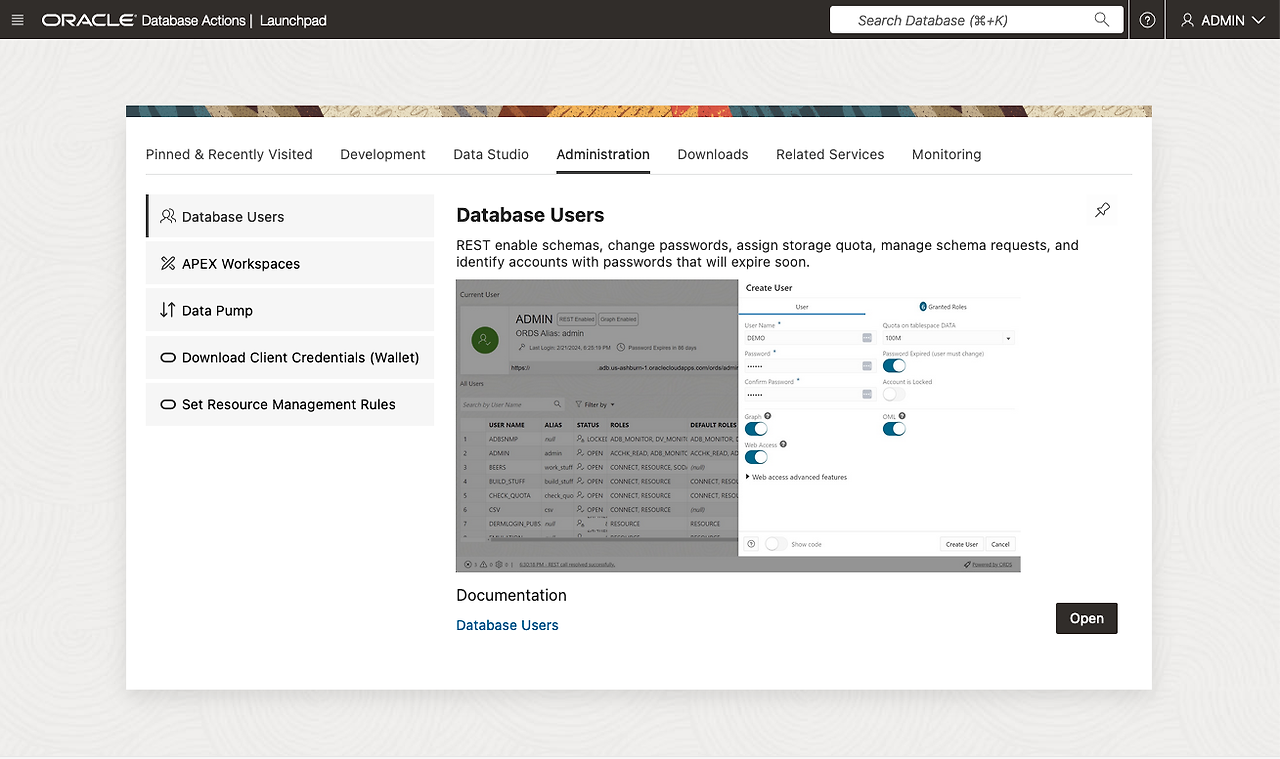Select Download Client Credentials (Wallet)

pyautogui.click(x=290, y=357)
